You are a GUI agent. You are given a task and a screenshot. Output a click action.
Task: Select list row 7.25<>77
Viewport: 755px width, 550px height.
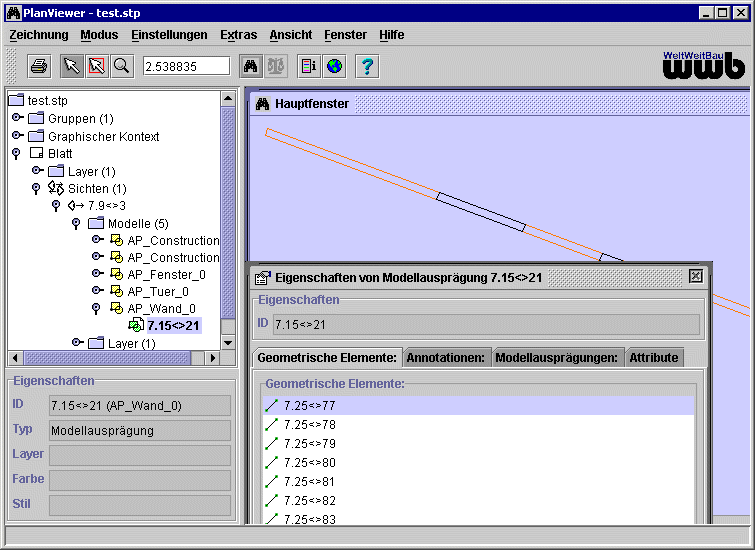pyautogui.click(x=479, y=406)
